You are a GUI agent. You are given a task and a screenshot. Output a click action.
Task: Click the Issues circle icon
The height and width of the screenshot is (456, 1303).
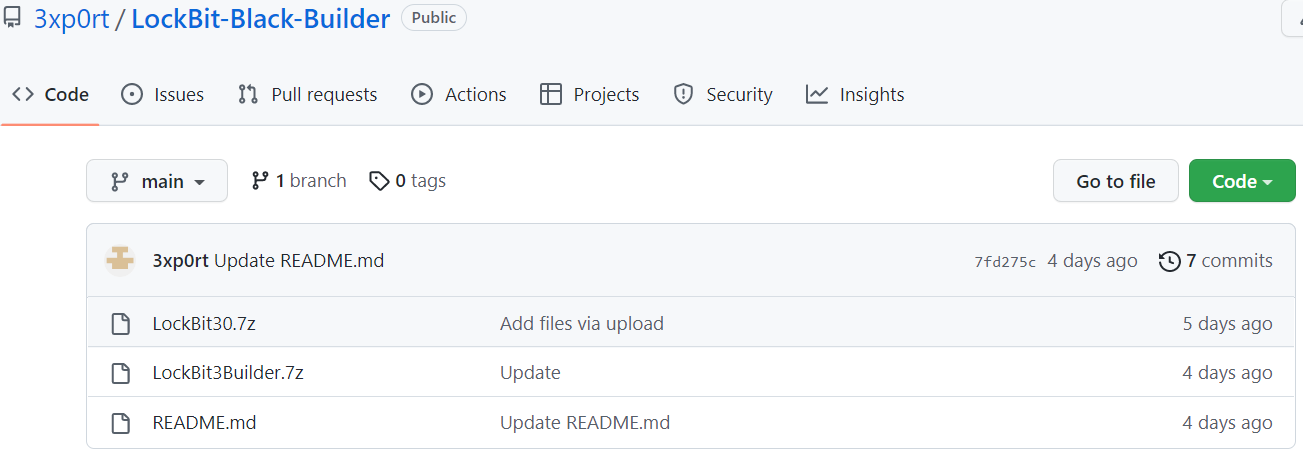[132, 94]
